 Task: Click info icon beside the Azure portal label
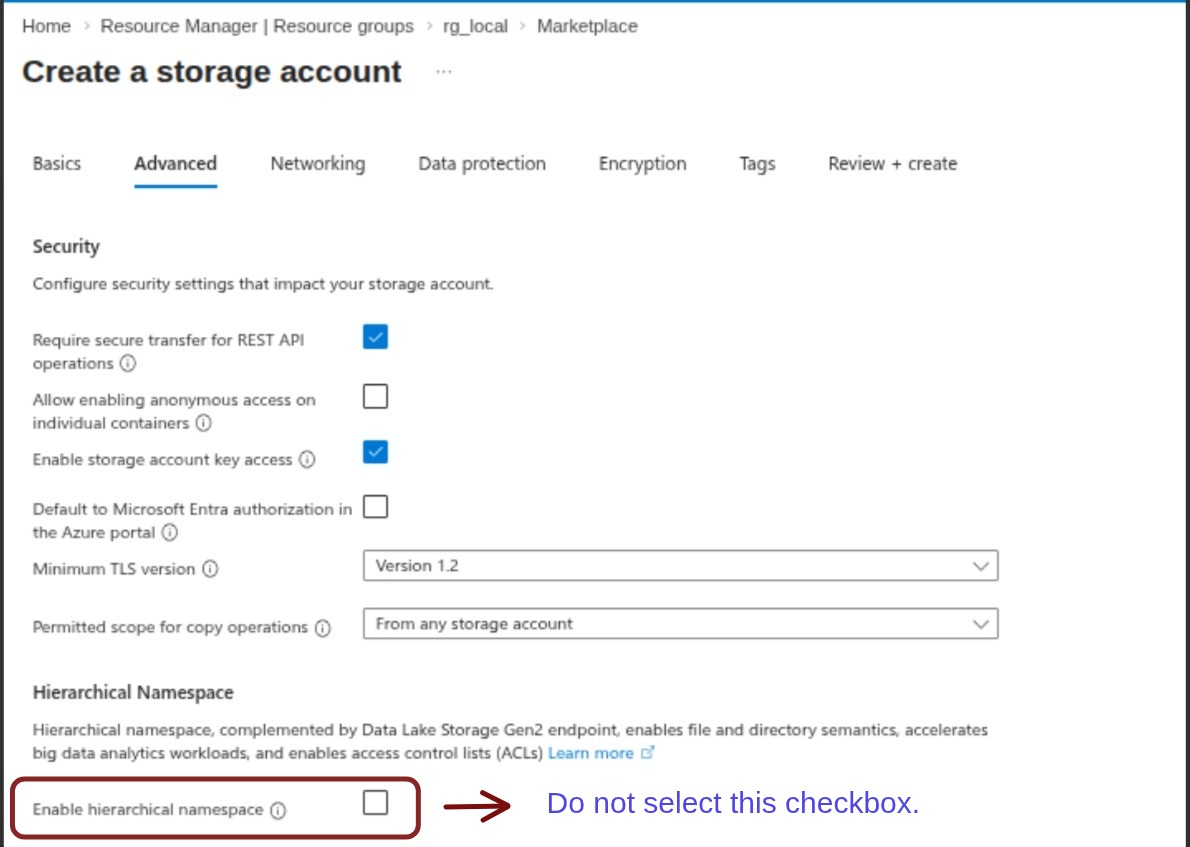(x=170, y=533)
